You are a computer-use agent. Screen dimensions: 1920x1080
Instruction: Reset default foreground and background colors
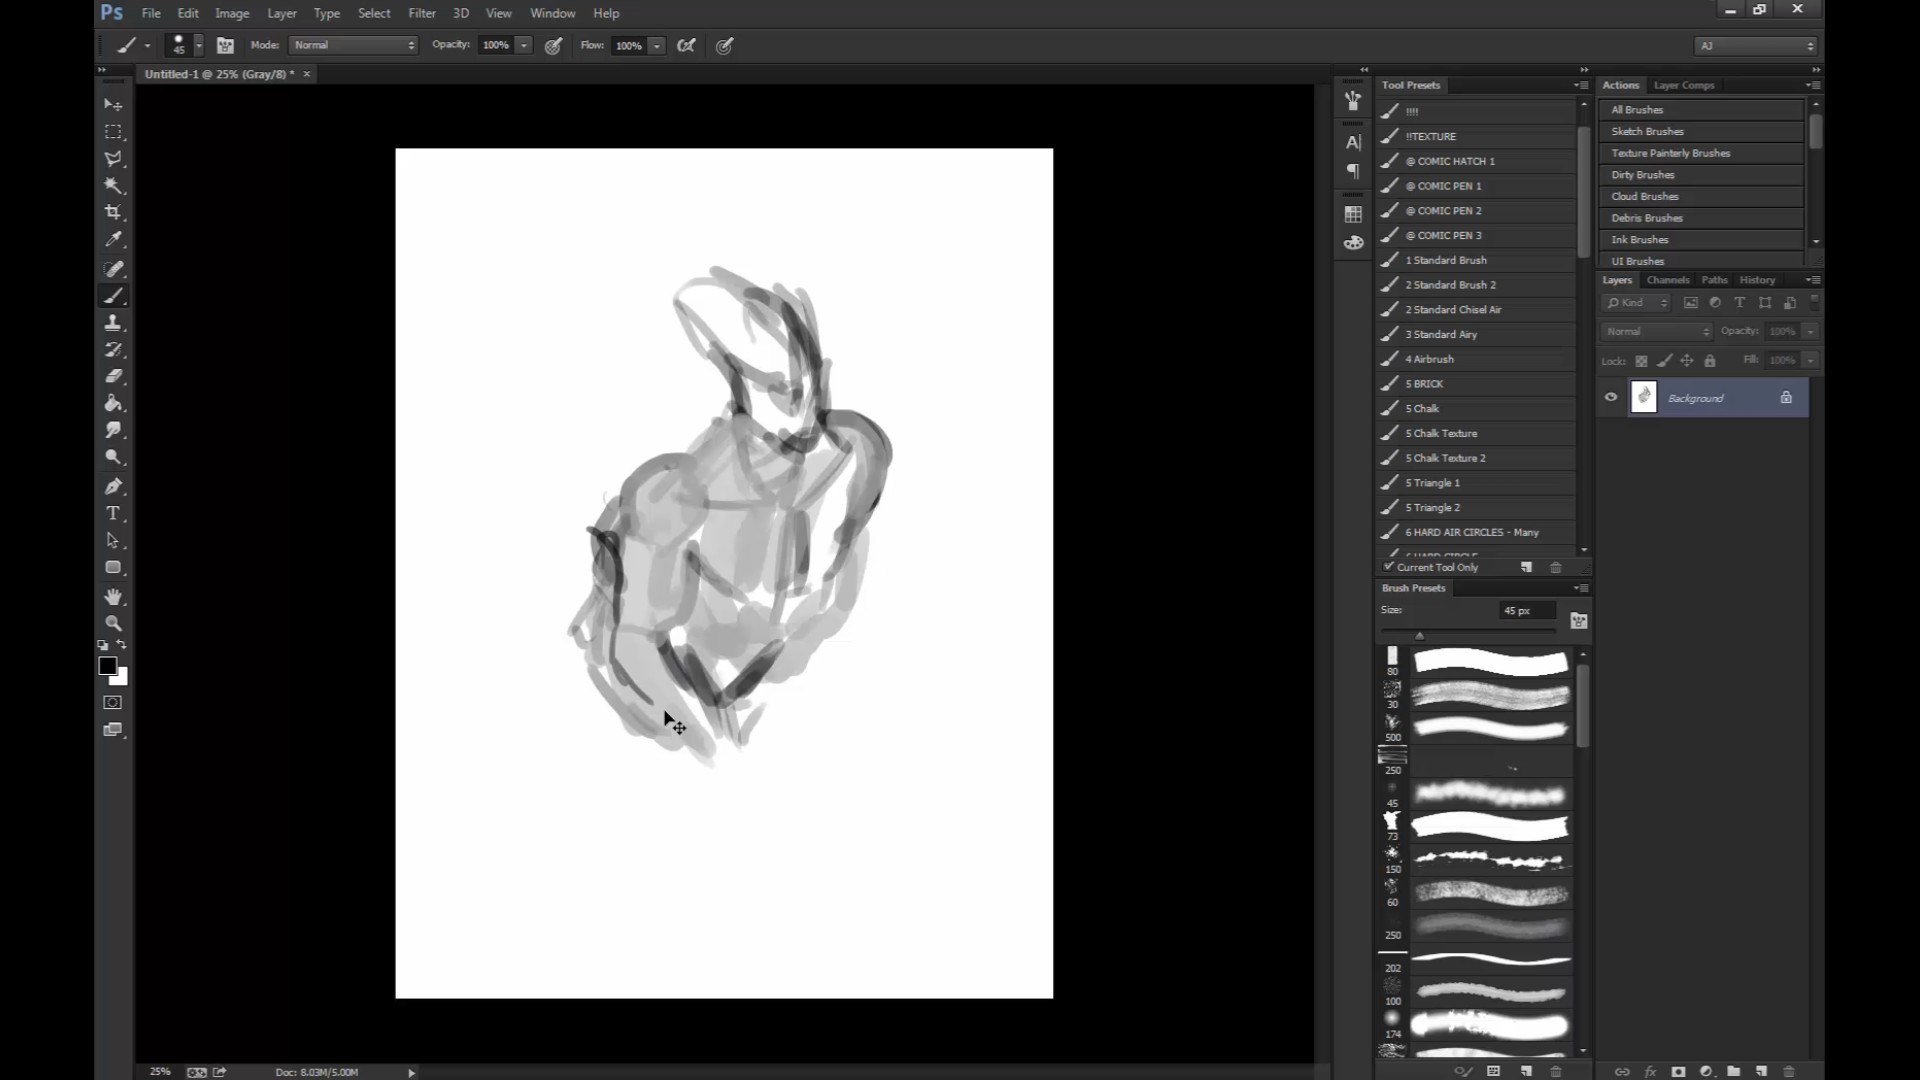(x=102, y=646)
